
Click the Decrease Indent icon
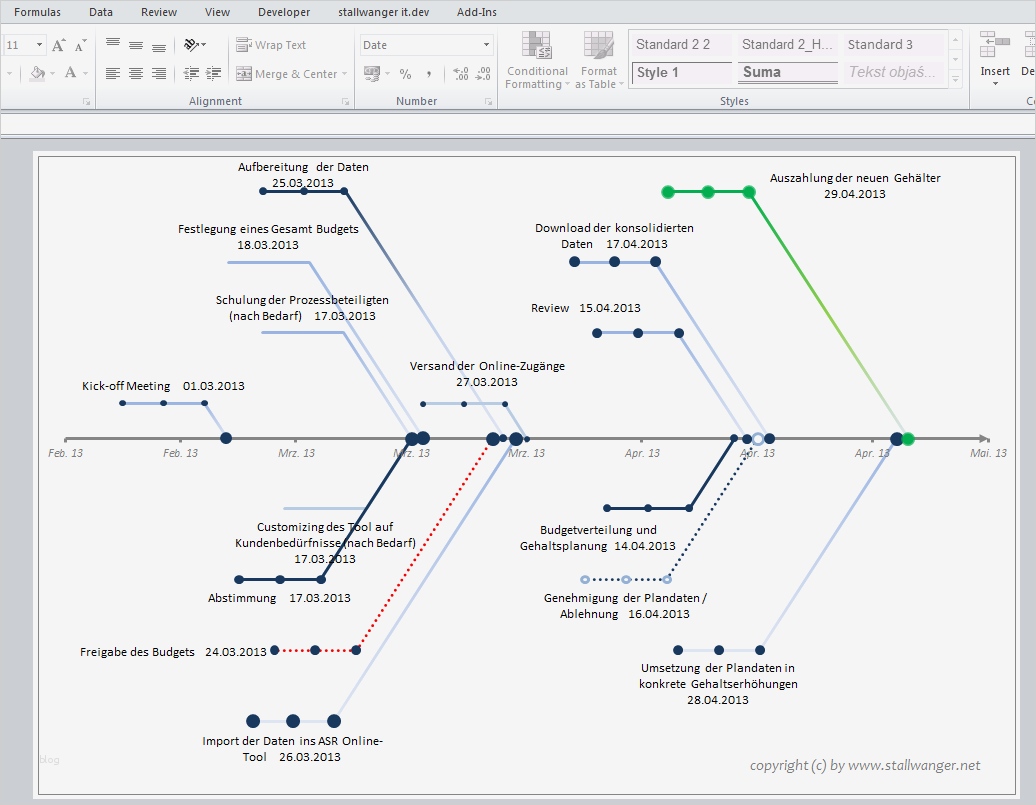190,74
